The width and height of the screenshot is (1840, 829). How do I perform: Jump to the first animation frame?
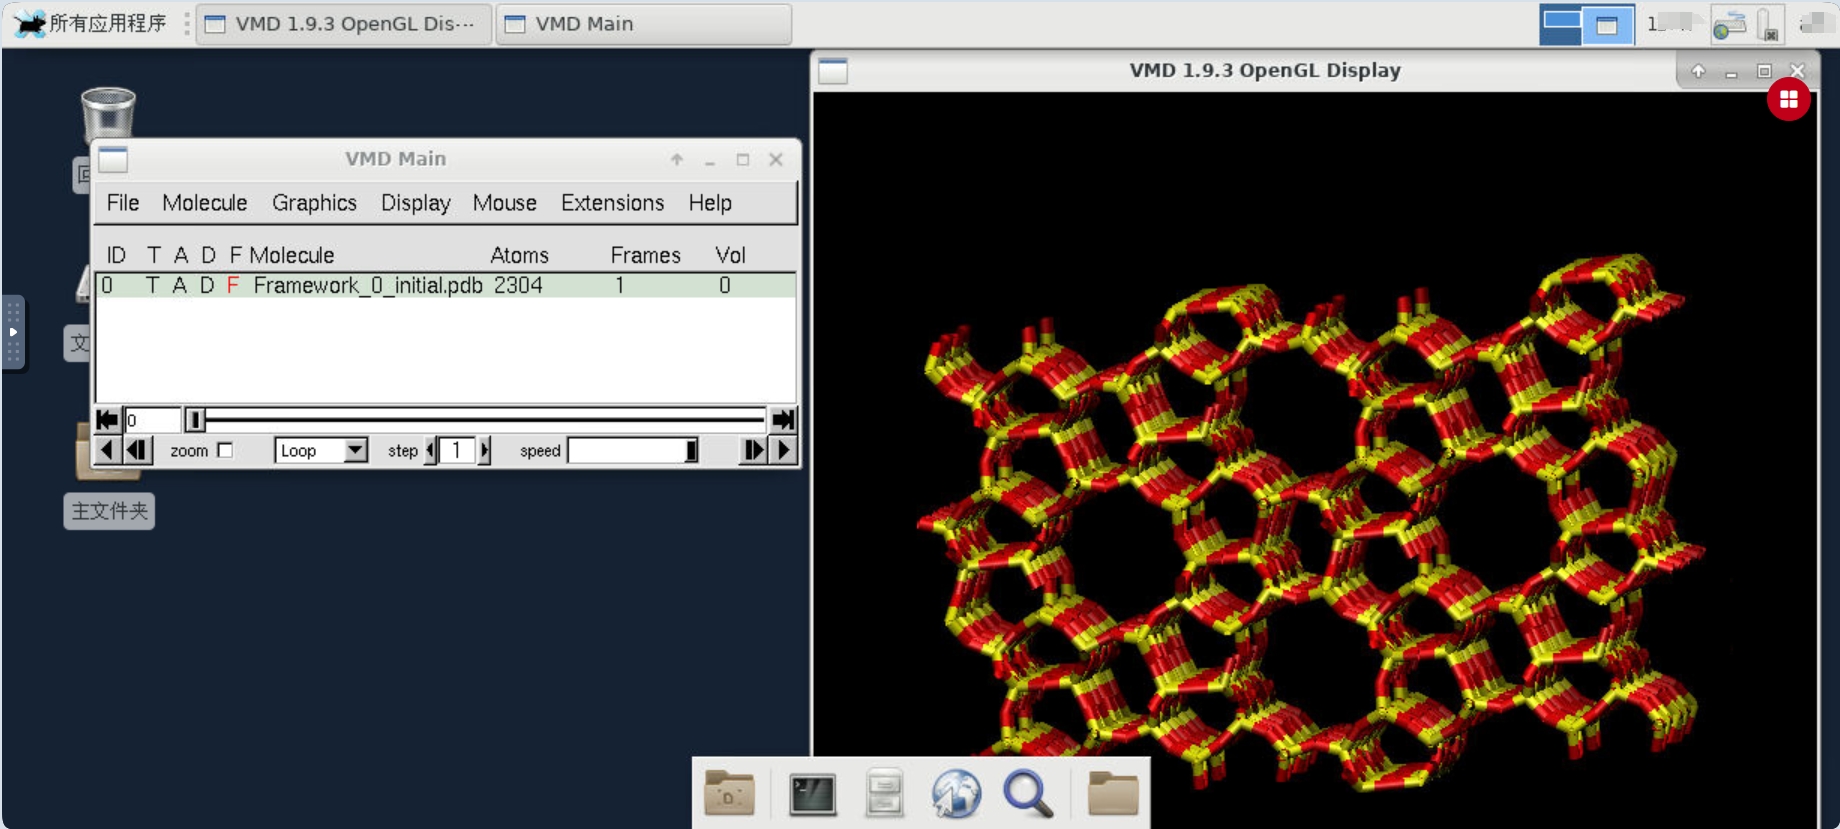pyautogui.click(x=107, y=420)
